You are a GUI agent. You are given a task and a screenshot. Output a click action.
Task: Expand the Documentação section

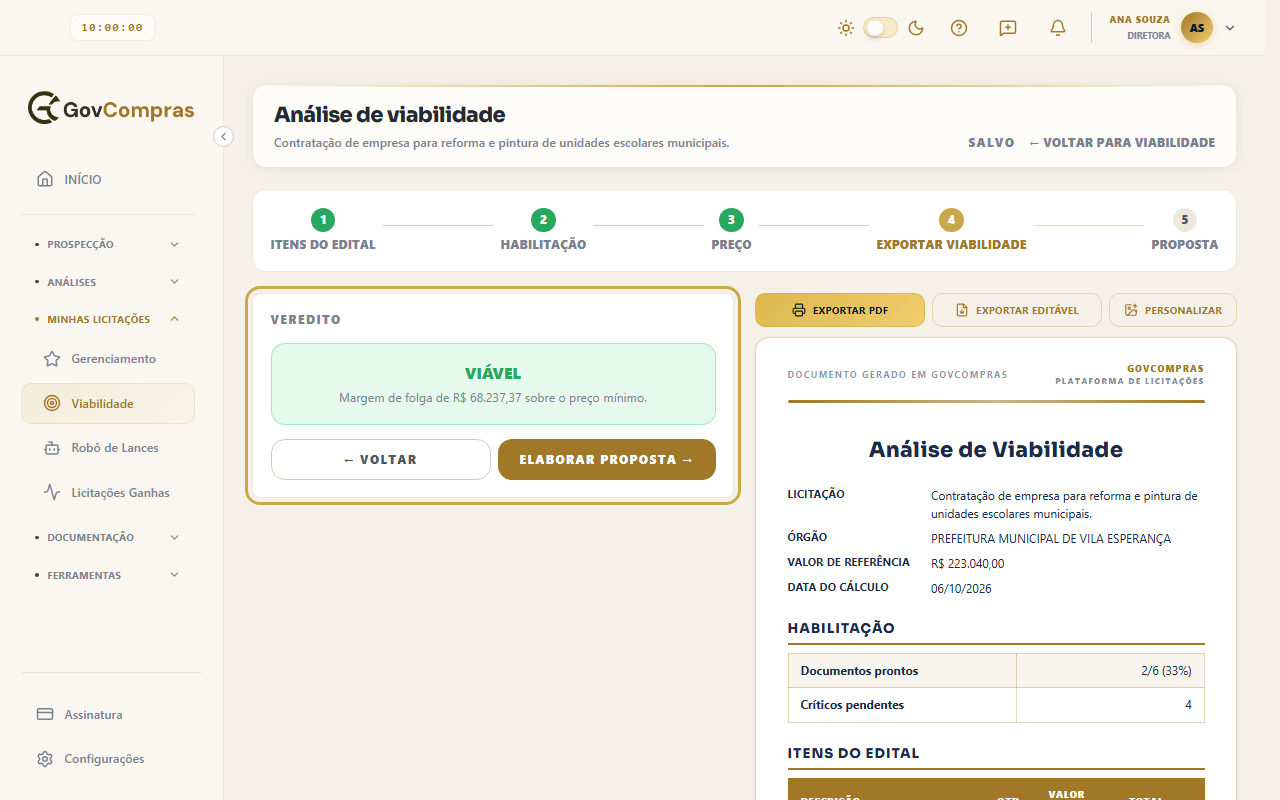coord(108,538)
